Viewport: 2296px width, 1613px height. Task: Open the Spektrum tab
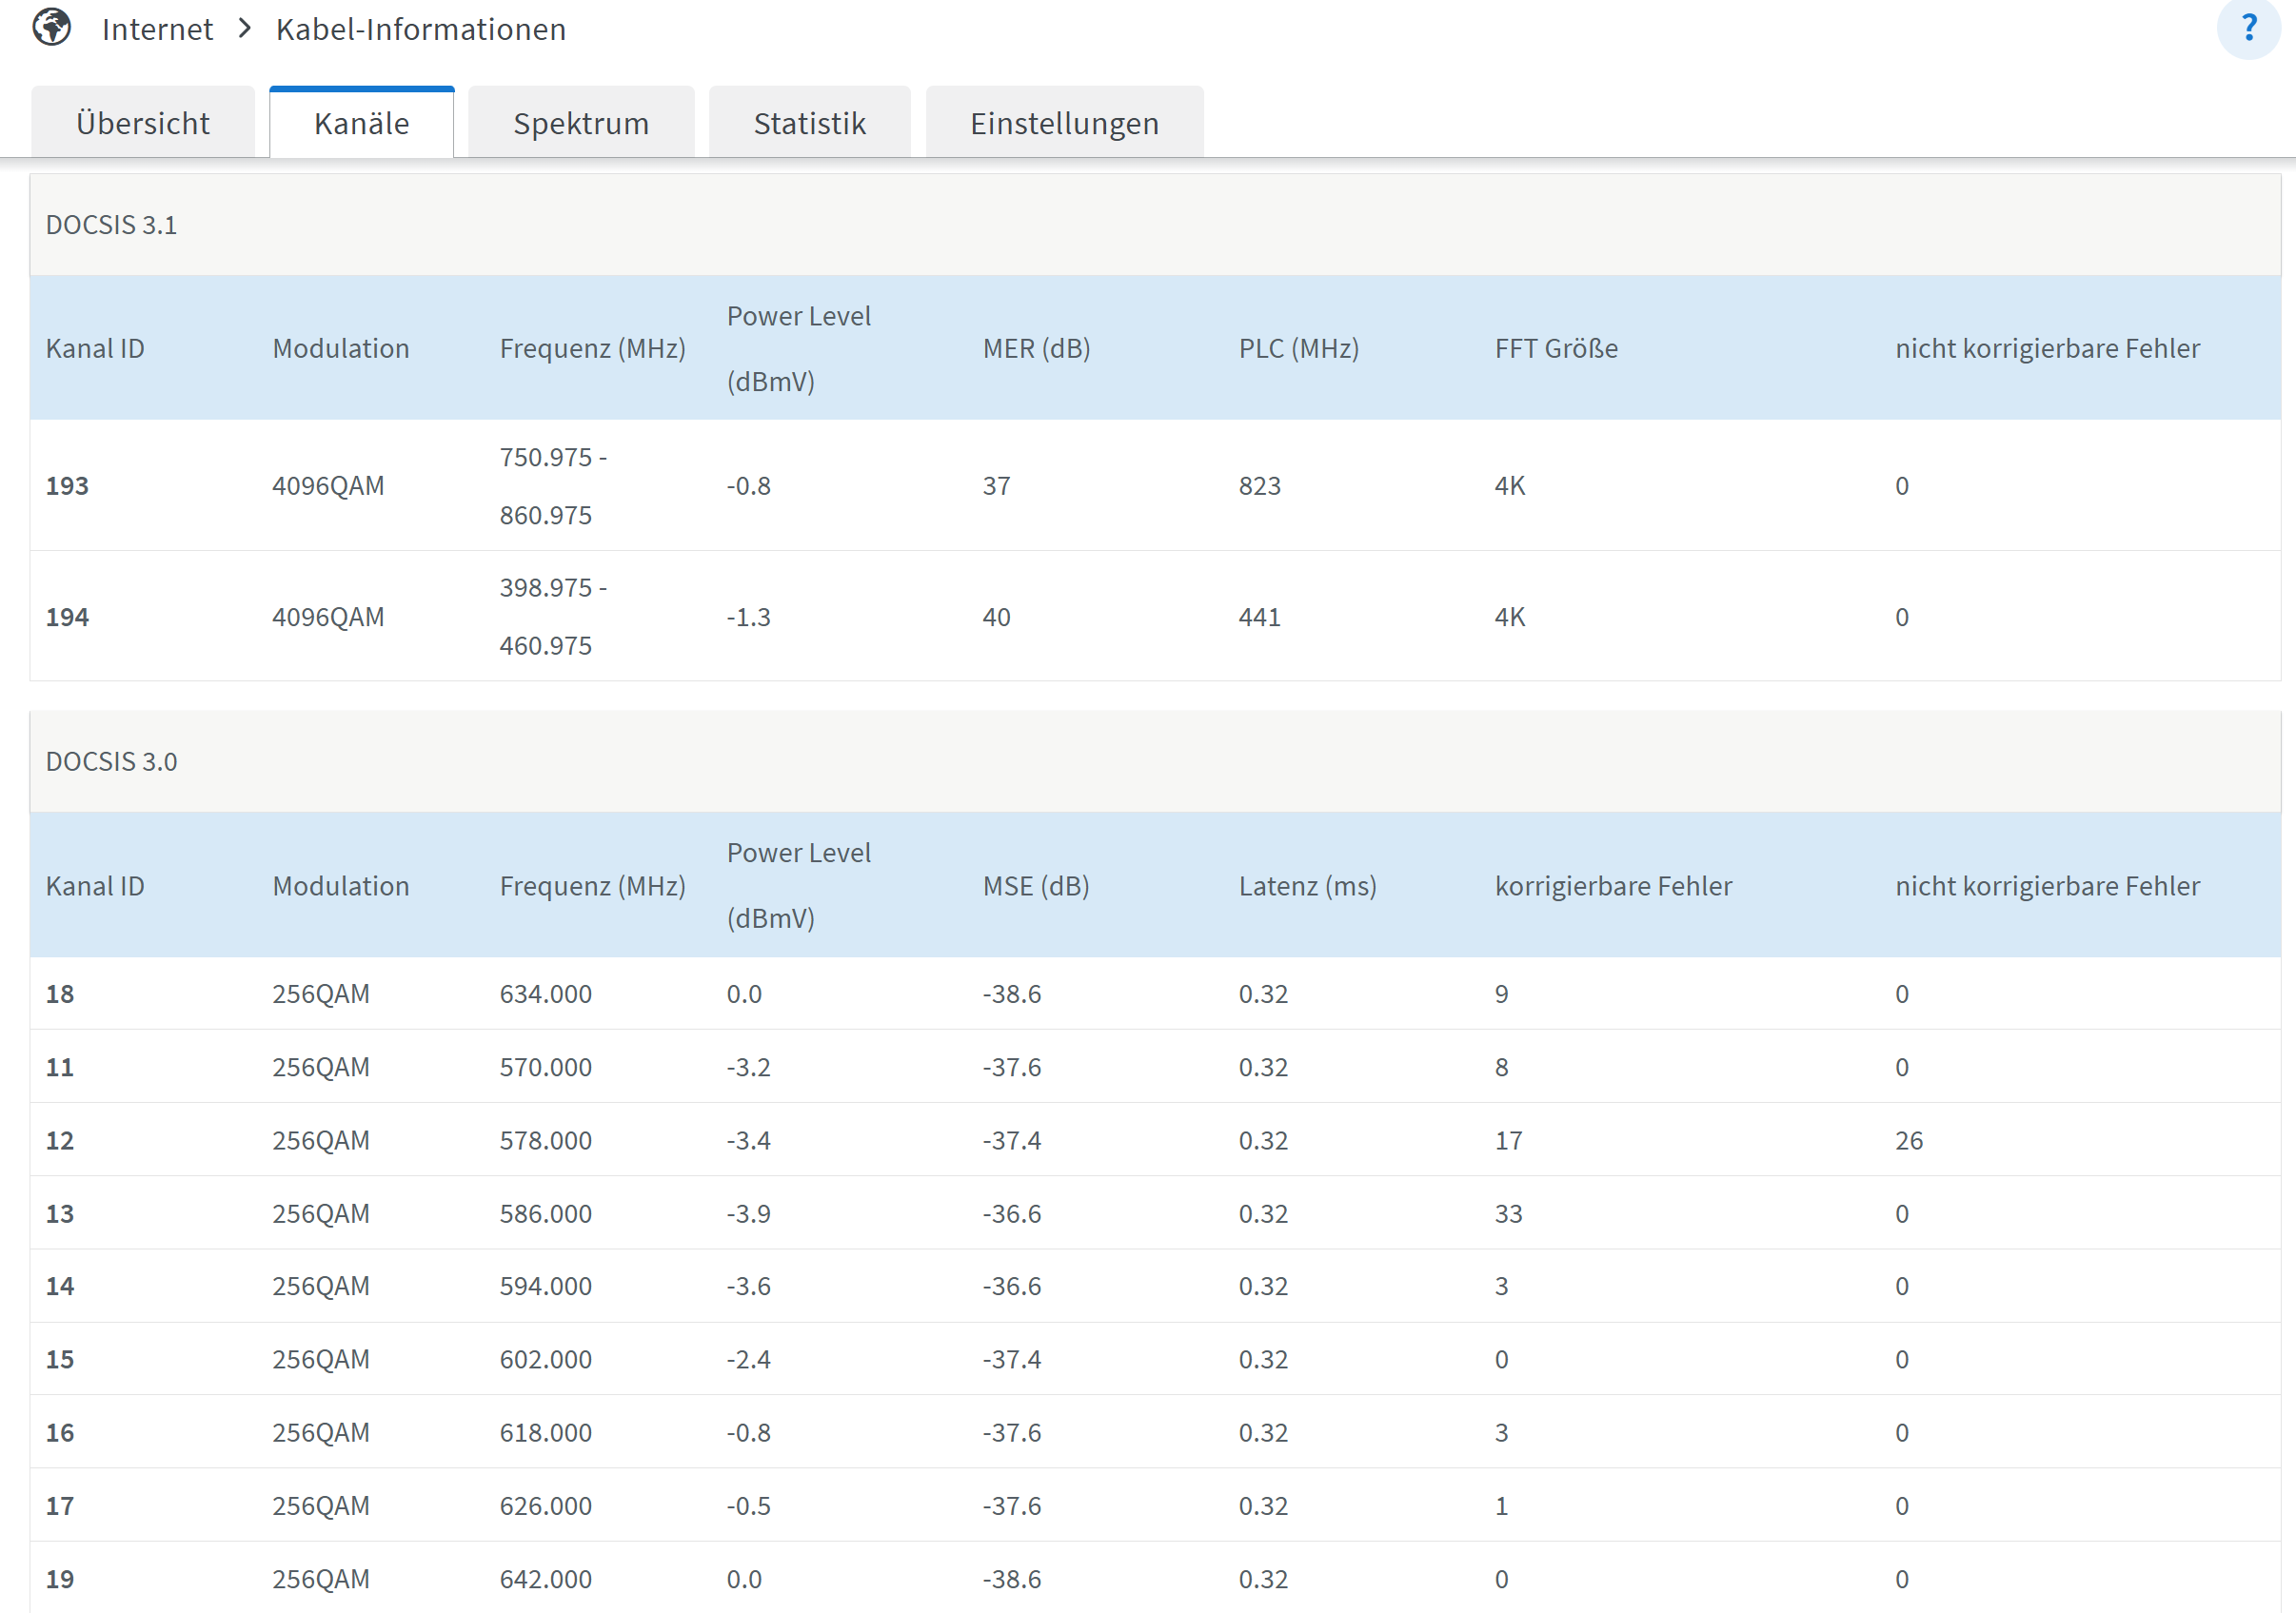point(580,123)
